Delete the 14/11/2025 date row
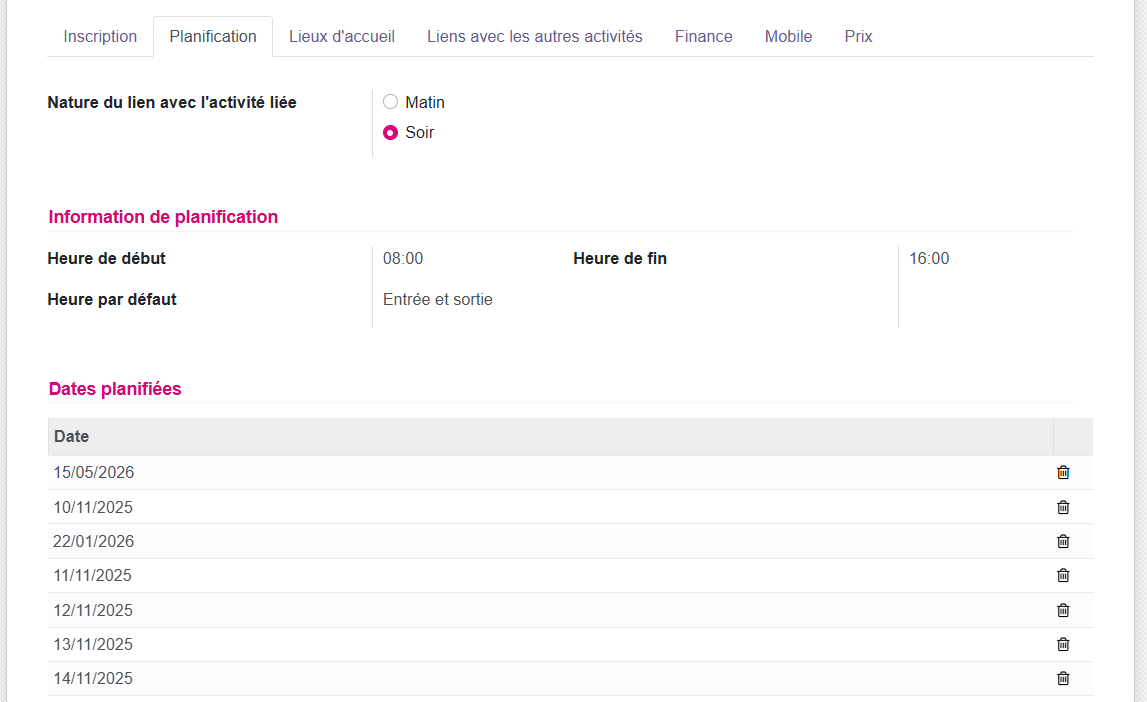Screen dimensions: 1147x702 click(x=1063, y=678)
